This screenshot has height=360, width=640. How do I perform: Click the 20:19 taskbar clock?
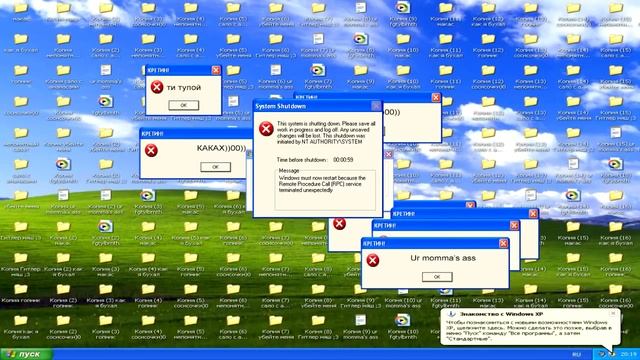click(629, 354)
